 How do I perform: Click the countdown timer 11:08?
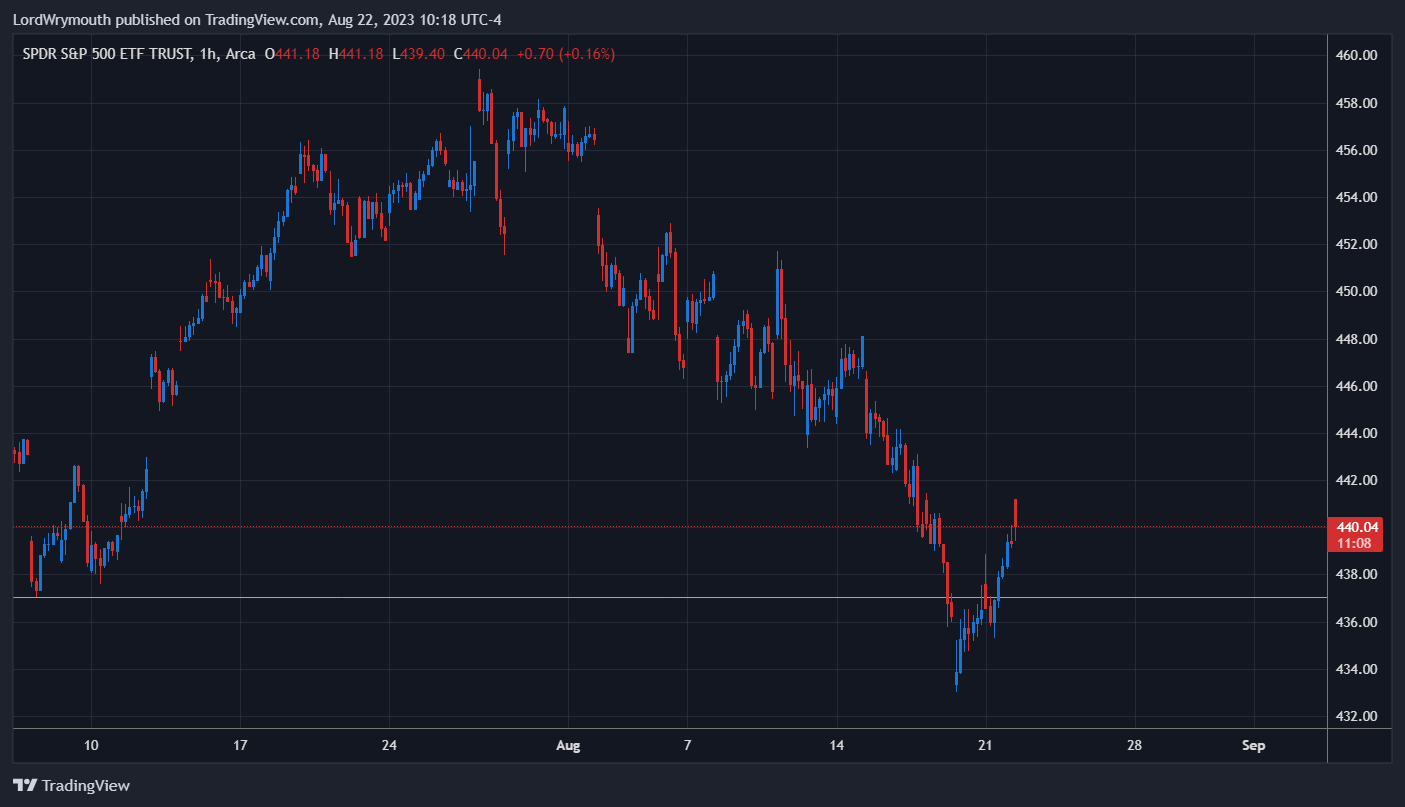1353,543
